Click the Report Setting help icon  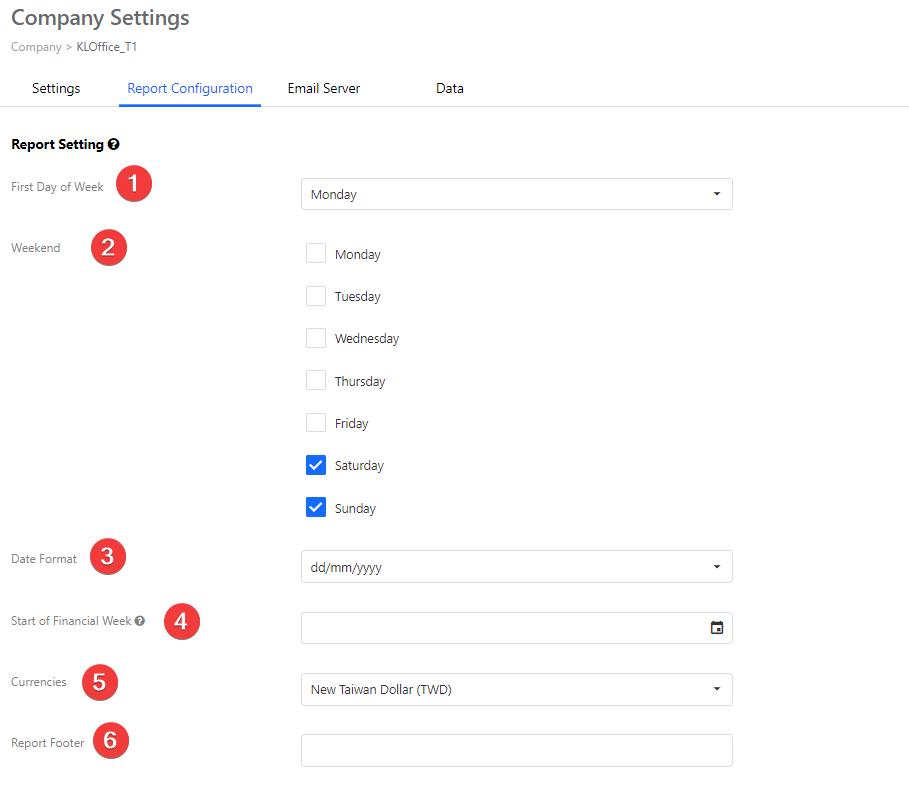click(x=114, y=144)
